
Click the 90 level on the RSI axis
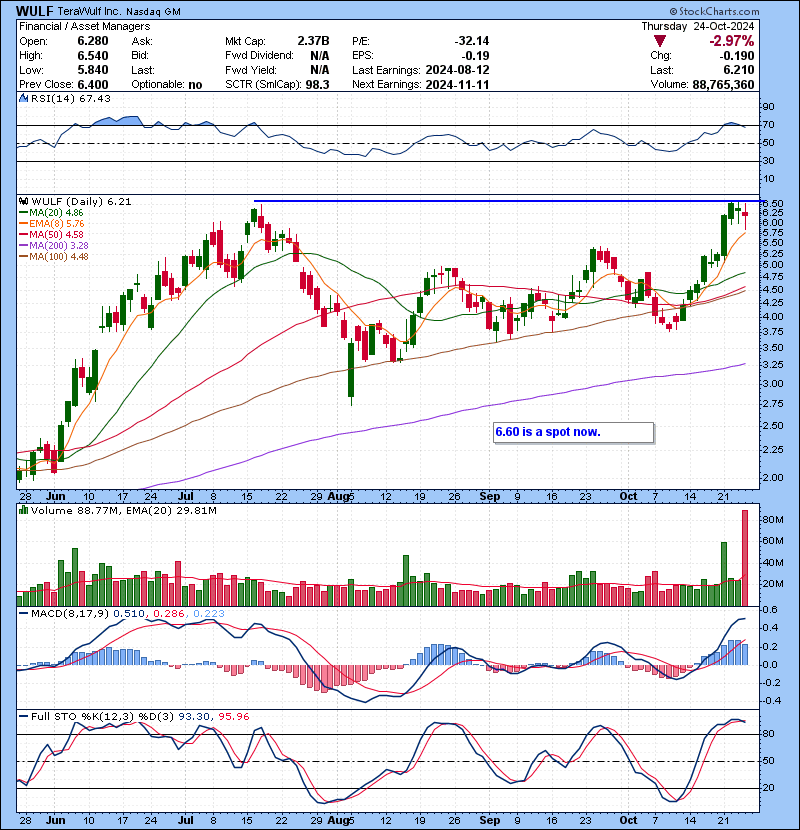click(768, 107)
